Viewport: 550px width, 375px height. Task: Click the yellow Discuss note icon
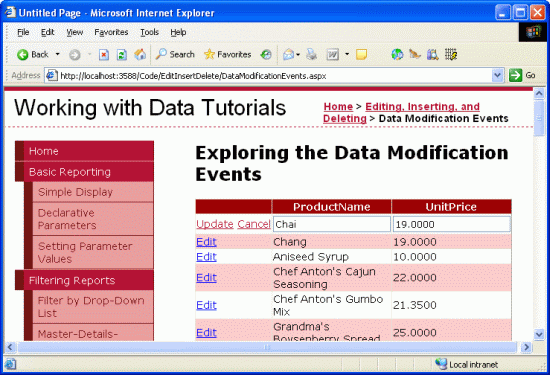(x=361, y=54)
